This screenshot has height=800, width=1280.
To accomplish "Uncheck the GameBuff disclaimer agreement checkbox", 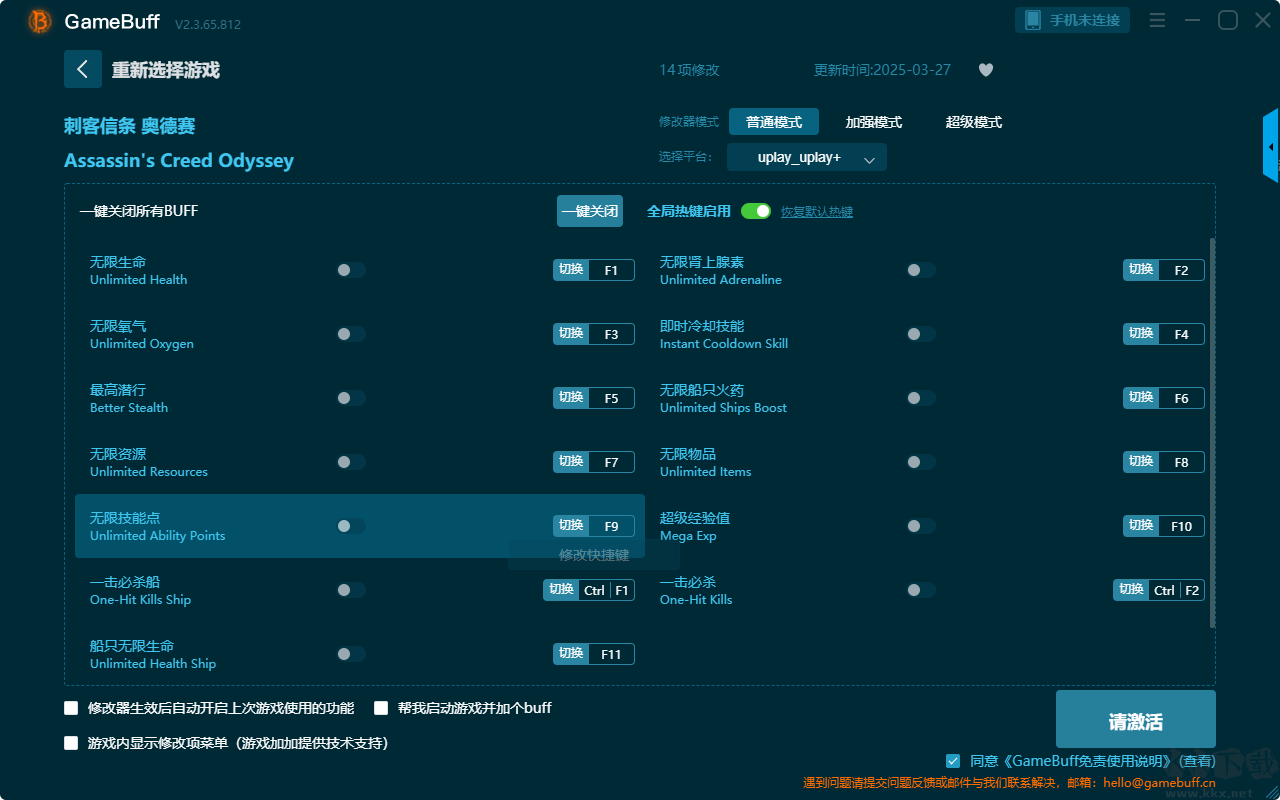I will 953,761.
